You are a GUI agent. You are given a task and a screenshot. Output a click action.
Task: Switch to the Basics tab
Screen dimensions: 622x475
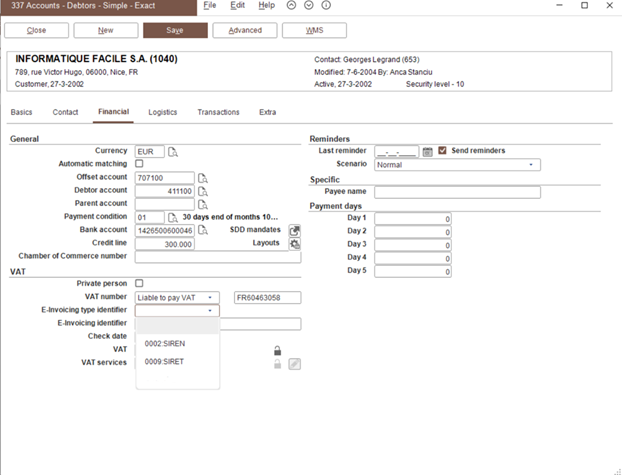click(21, 112)
